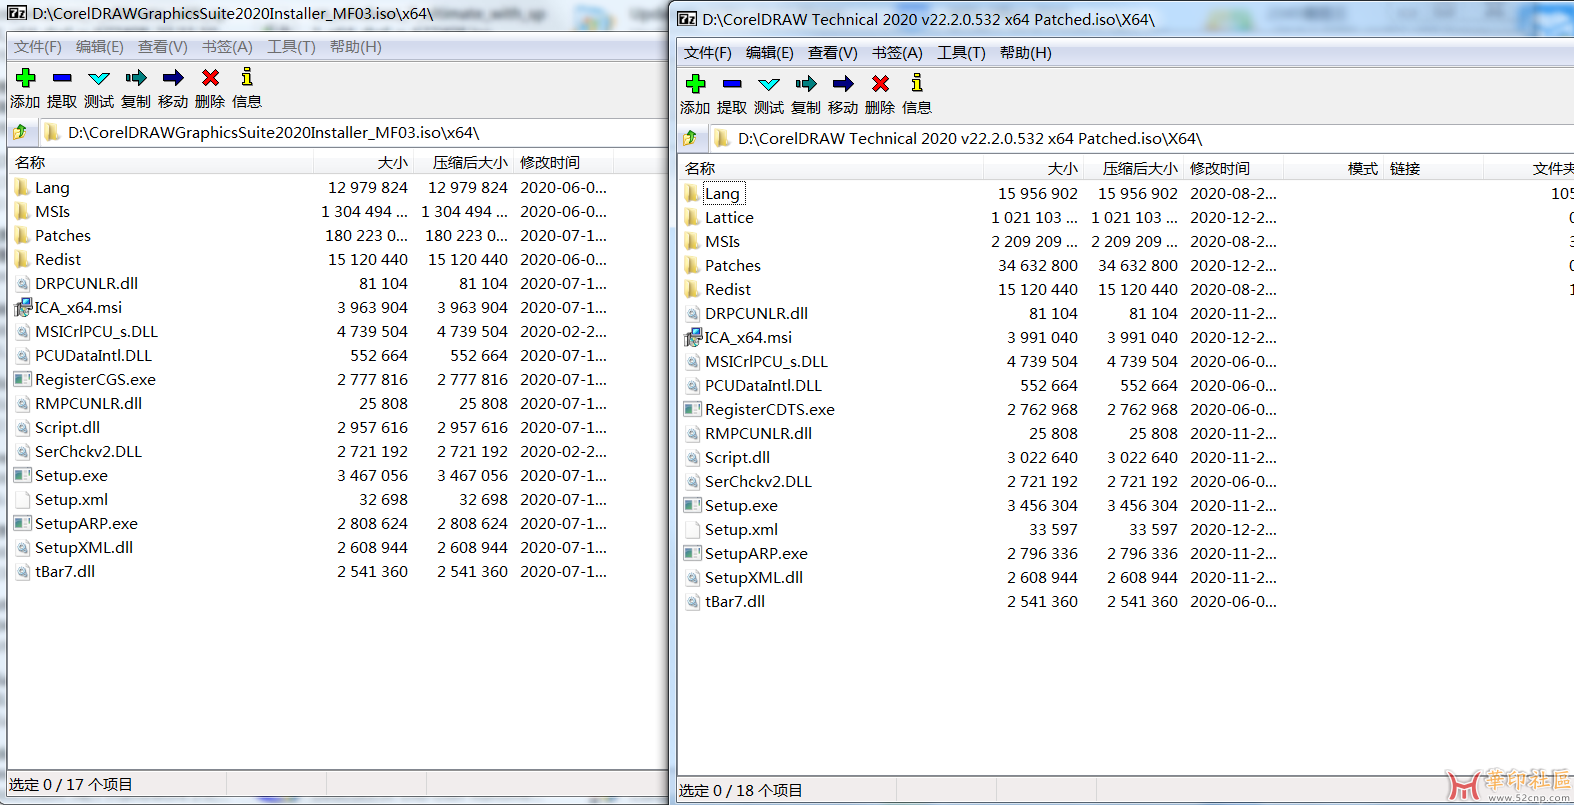Select the Patches folder icon in left window

(x=22, y=235)
